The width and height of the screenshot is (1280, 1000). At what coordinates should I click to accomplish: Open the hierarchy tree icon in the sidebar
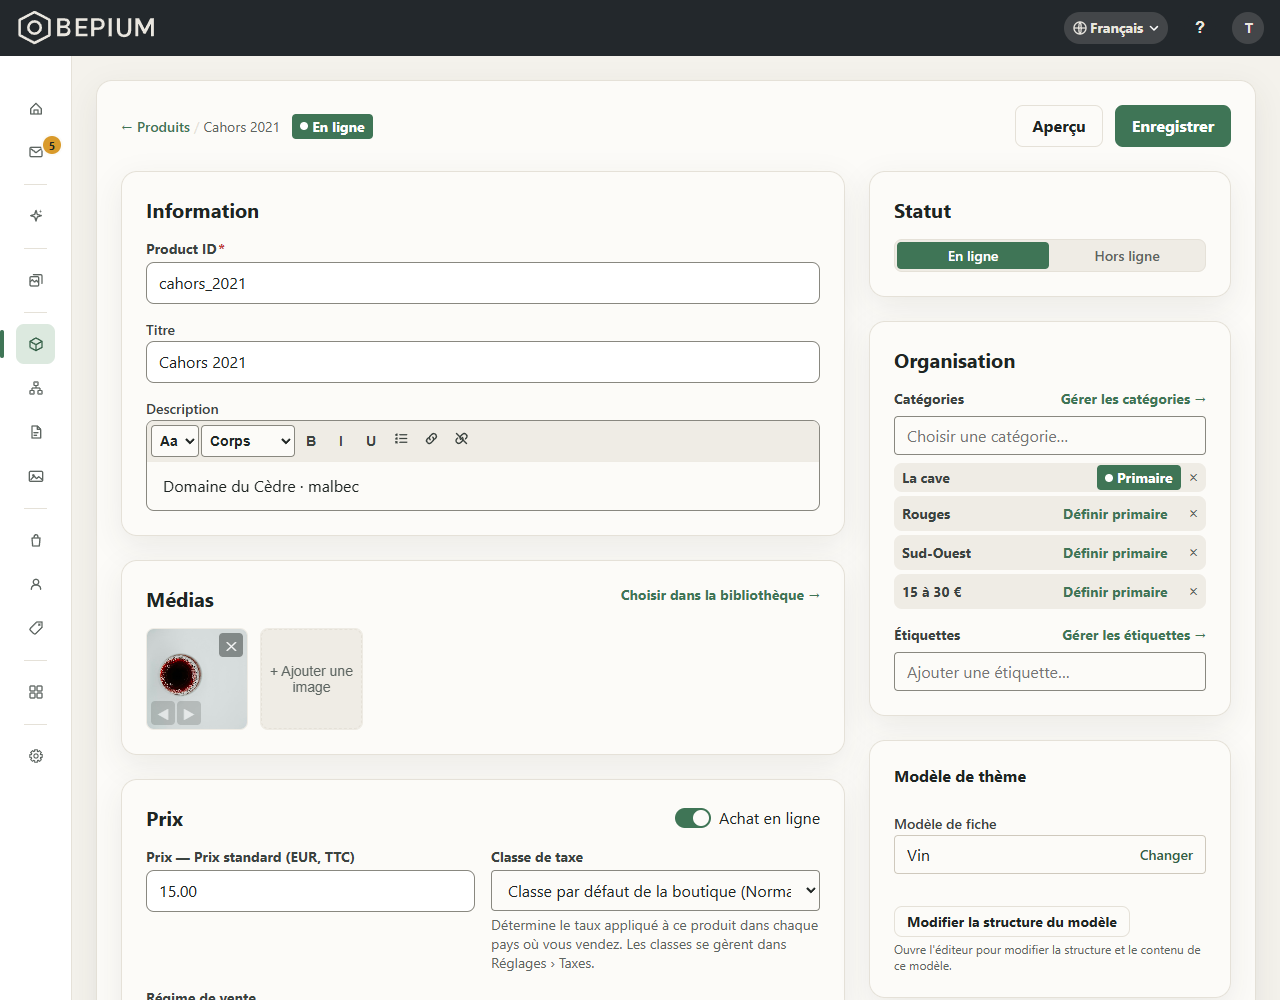point(36,388)
